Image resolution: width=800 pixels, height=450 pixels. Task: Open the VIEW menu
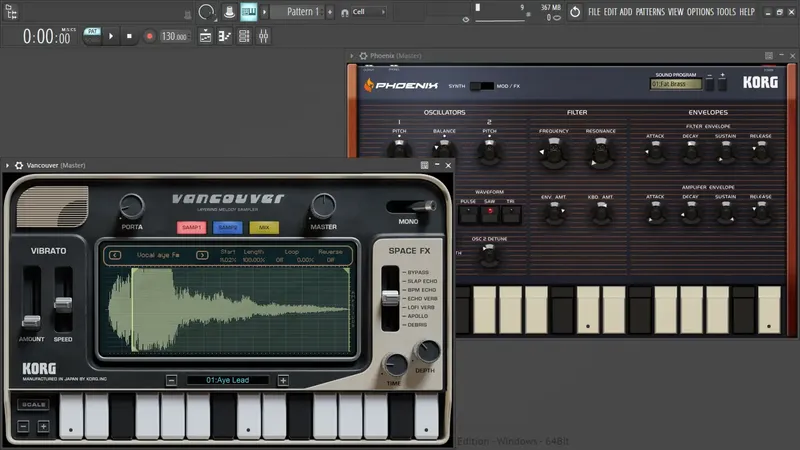676,12
